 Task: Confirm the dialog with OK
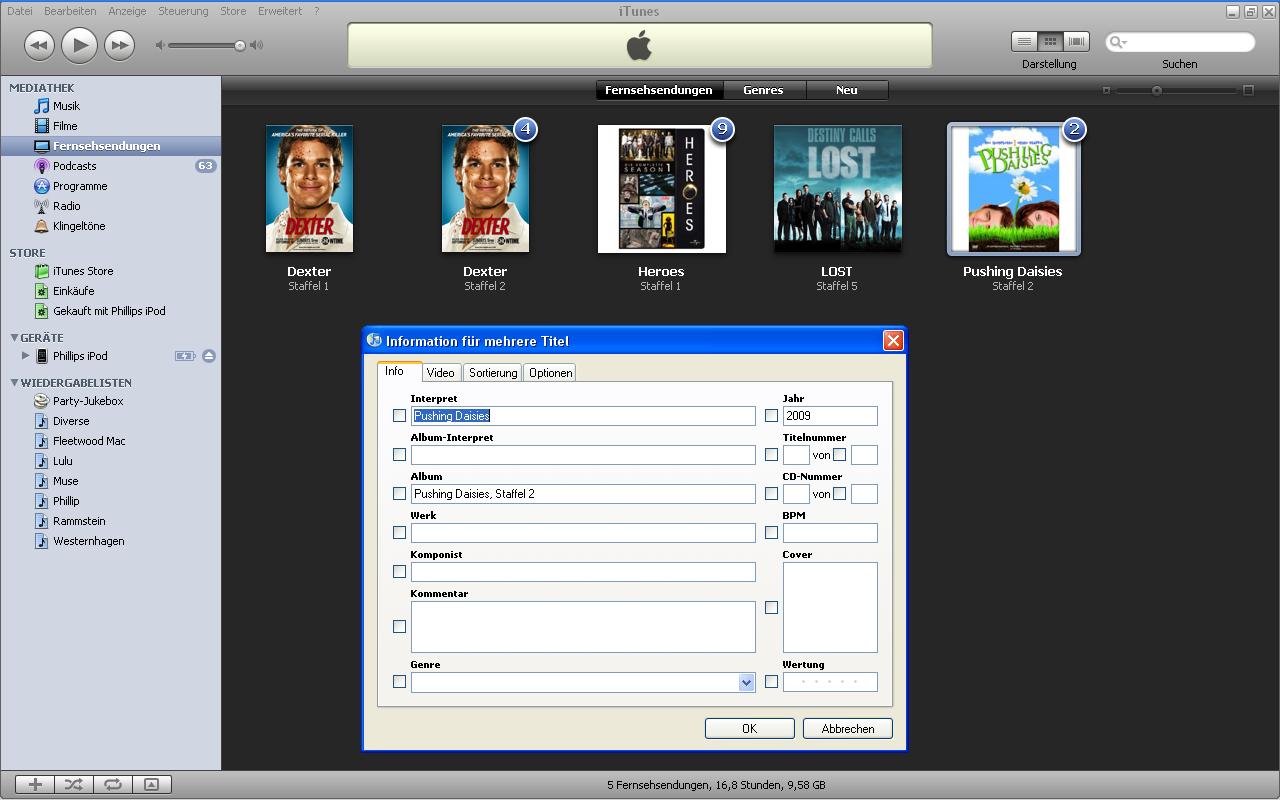click(749, 729)
